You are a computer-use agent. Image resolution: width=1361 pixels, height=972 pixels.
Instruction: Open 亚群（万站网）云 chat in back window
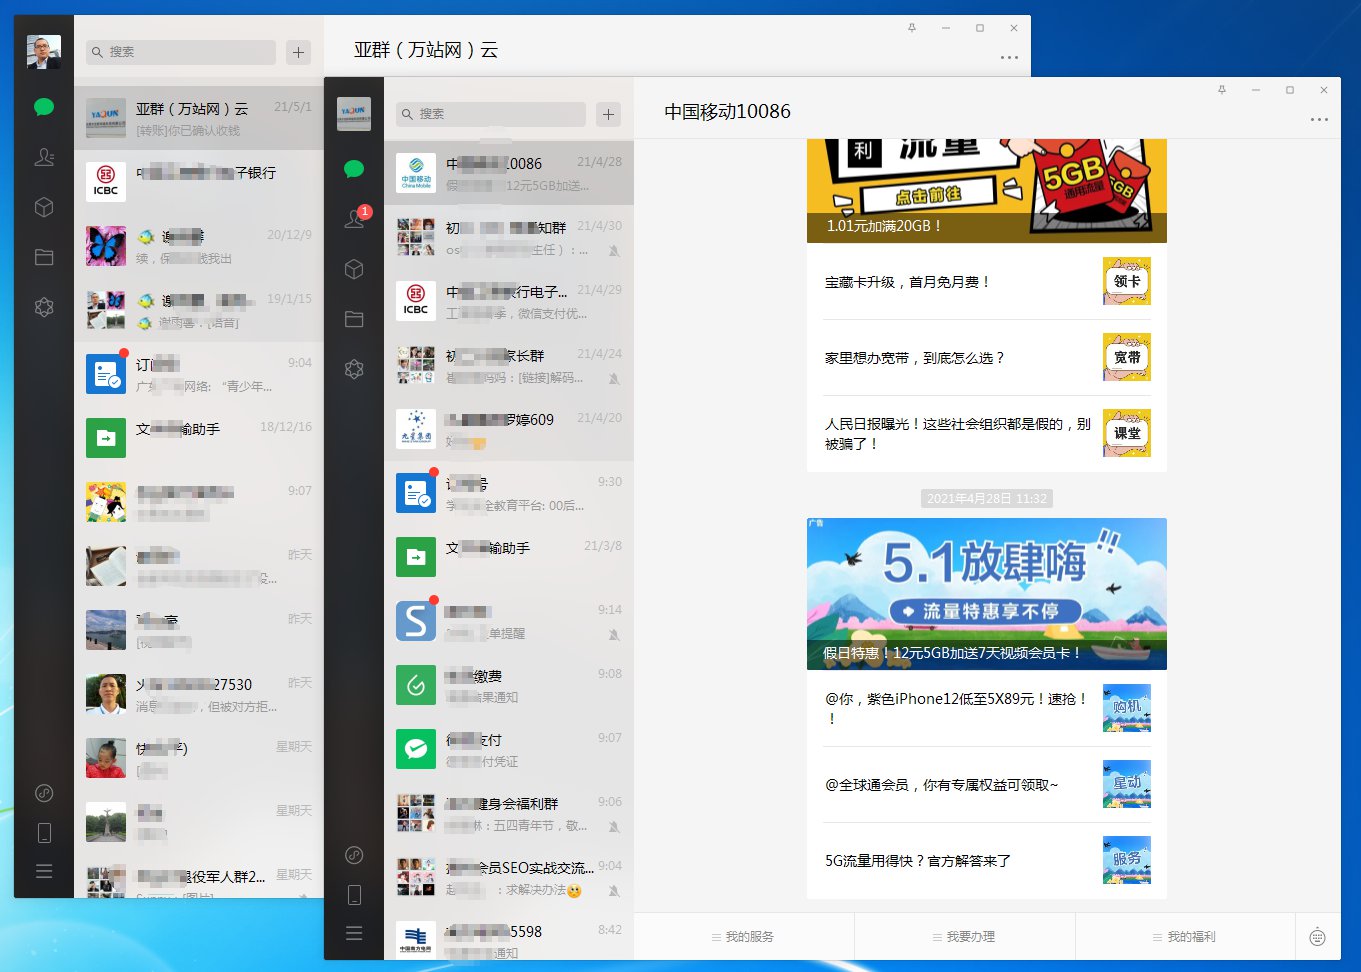click(199, 118)
